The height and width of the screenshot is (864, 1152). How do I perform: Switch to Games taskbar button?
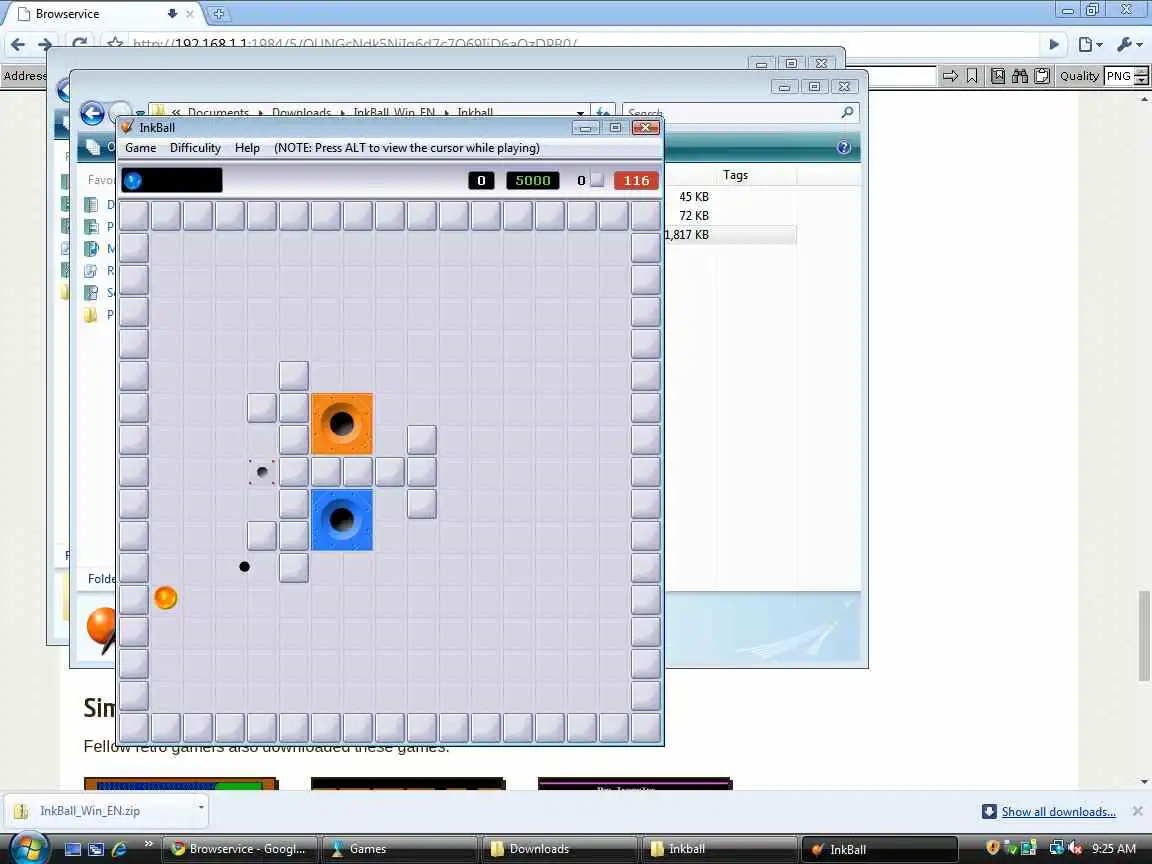tap(400, 849)
